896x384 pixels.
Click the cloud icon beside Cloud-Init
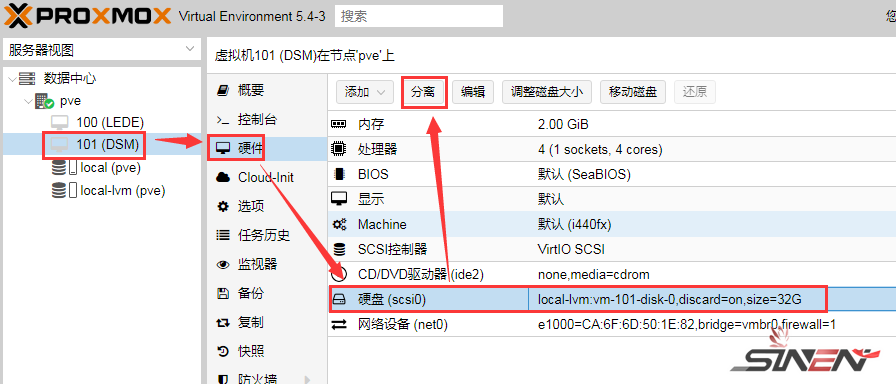(x=223, y=178)
